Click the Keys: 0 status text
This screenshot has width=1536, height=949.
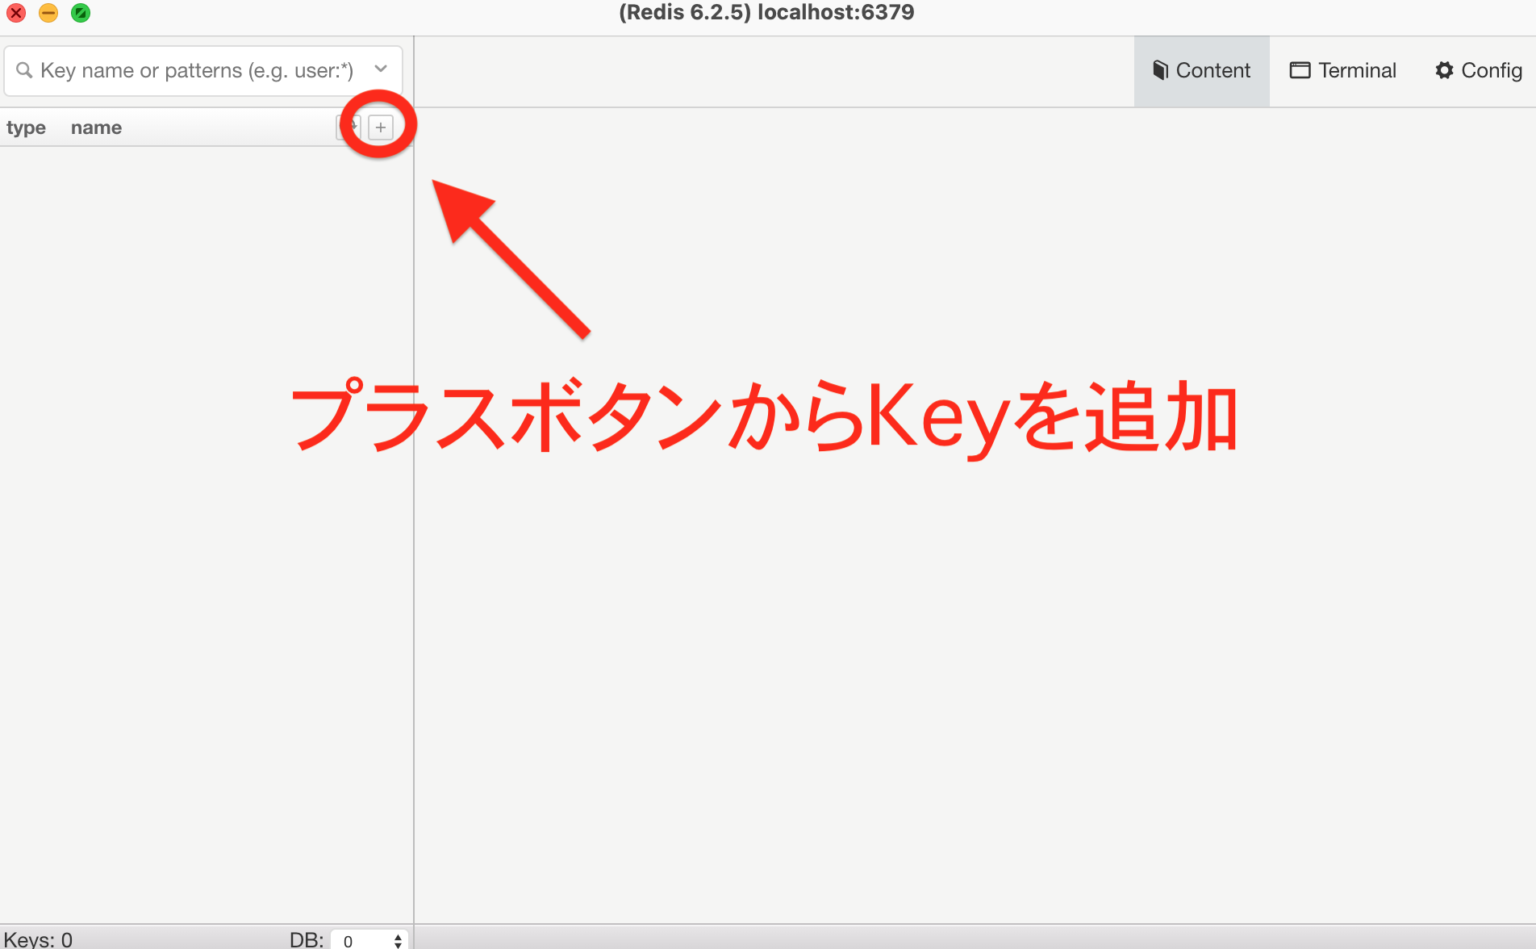click(36, 938)
